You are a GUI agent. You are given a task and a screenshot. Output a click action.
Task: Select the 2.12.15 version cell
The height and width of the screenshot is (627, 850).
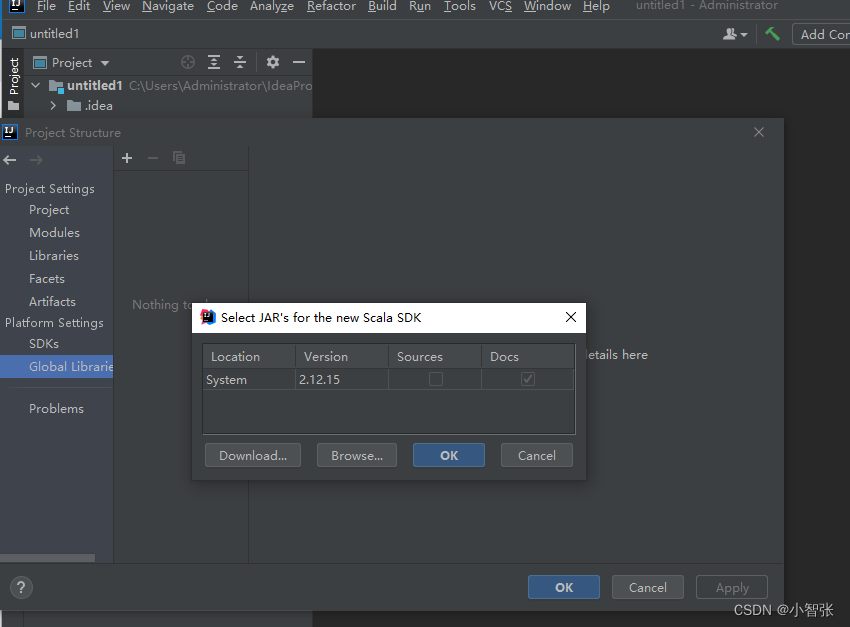[342, 379]
